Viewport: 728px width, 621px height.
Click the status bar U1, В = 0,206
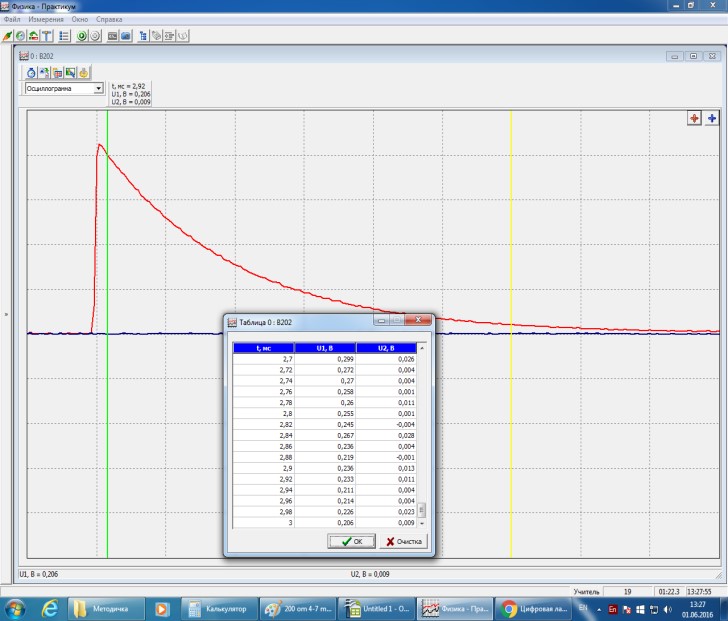click(x=39, y=574)
